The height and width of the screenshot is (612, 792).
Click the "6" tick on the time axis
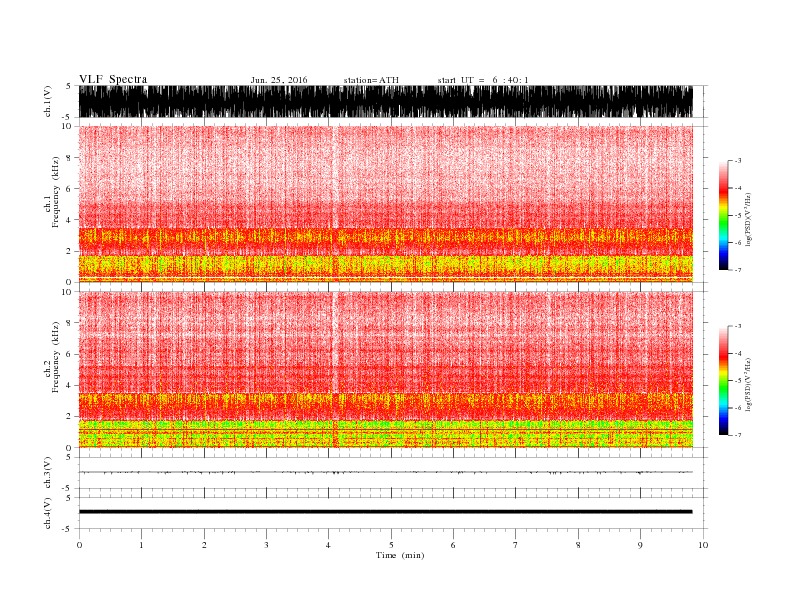[453, 545]
